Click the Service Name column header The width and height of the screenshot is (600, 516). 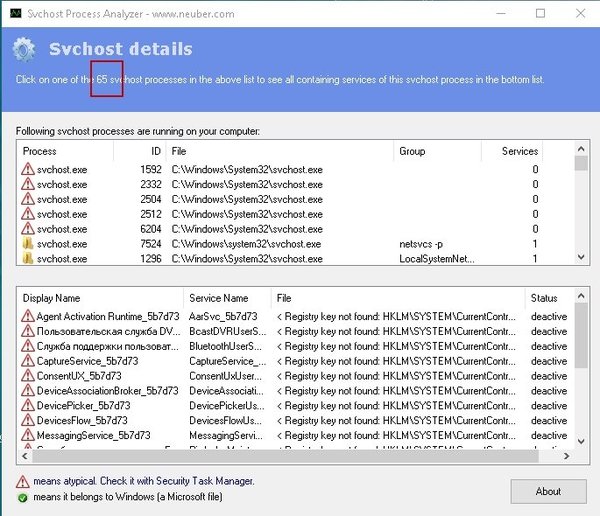[x=219, y=298]
